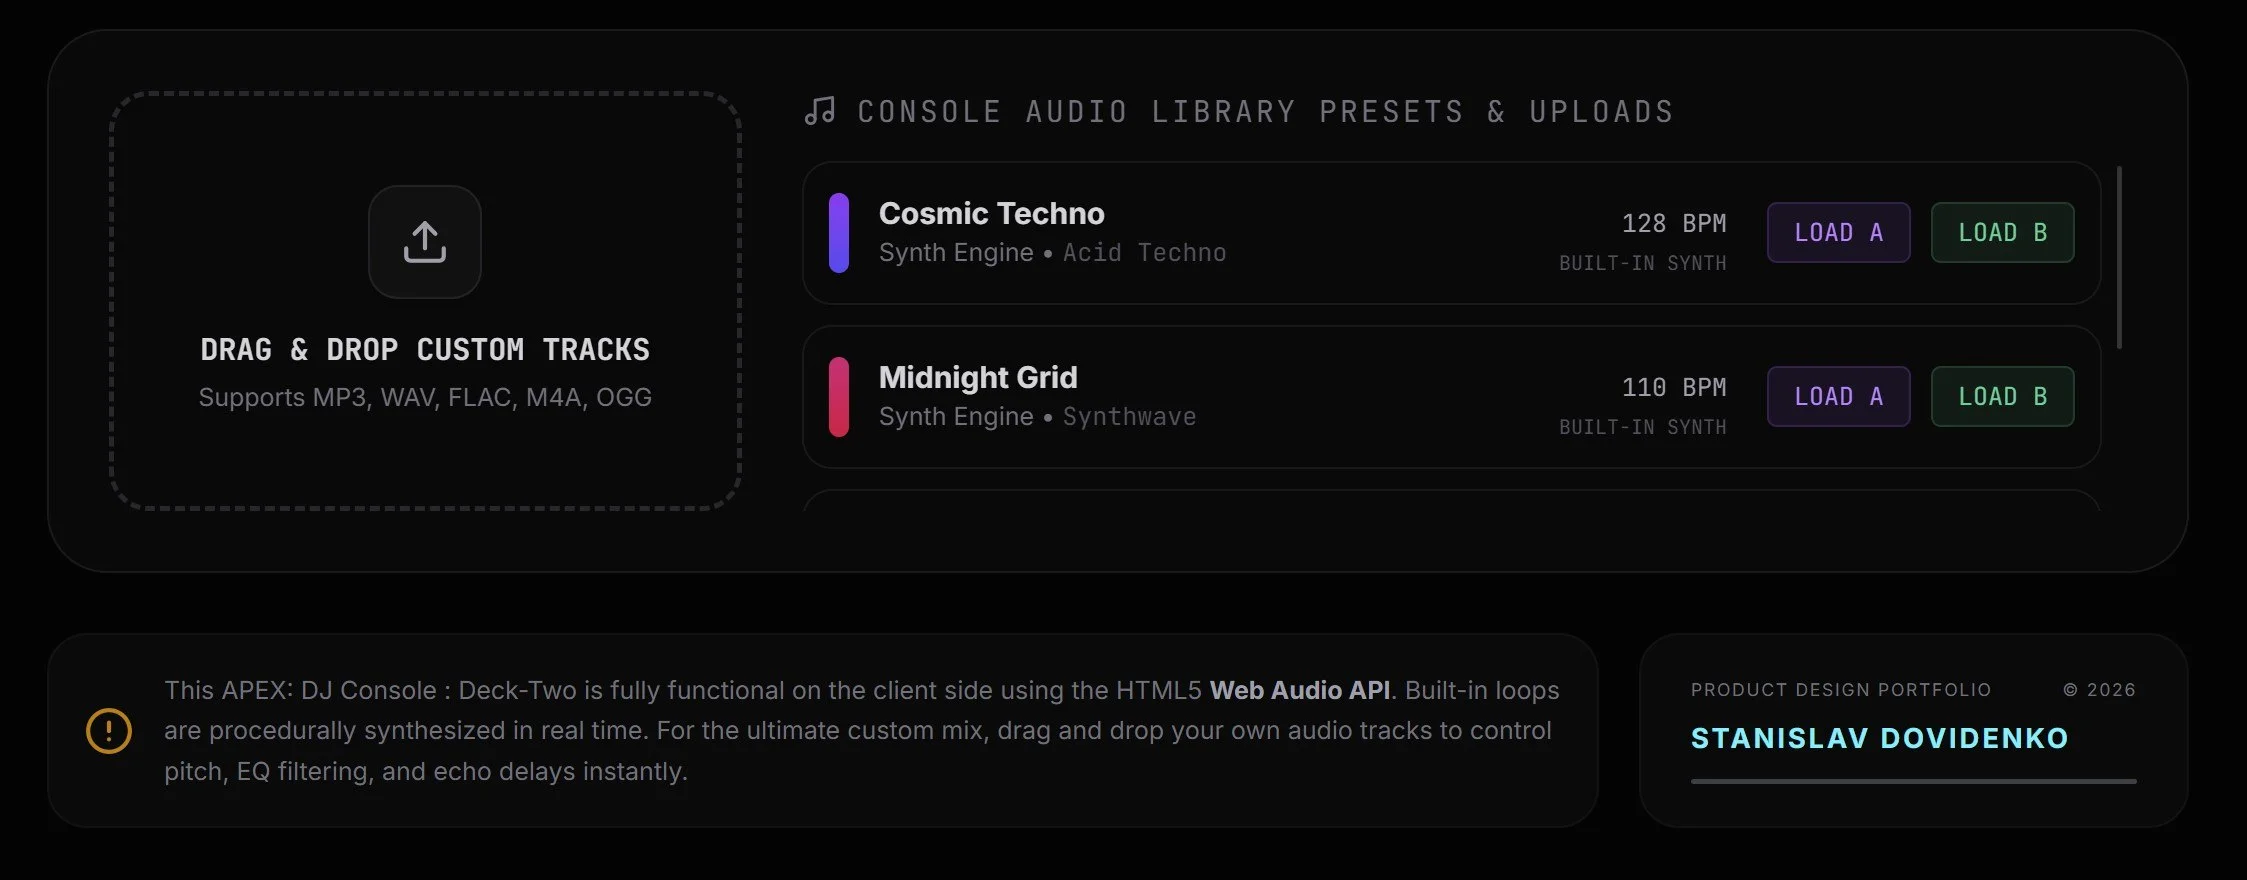Click the Synth Engine • Acid Techno subtitle
The height and width of the screenshot is (880, 2247).
(1052, 253)
